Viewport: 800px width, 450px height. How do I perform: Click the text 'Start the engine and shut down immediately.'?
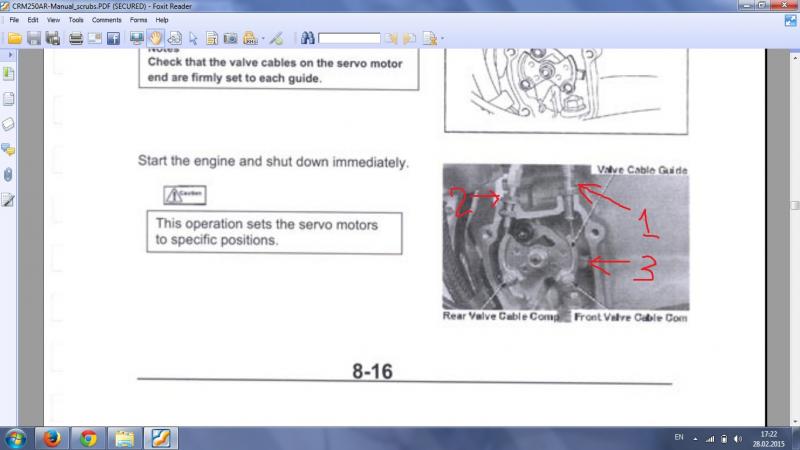273,162
